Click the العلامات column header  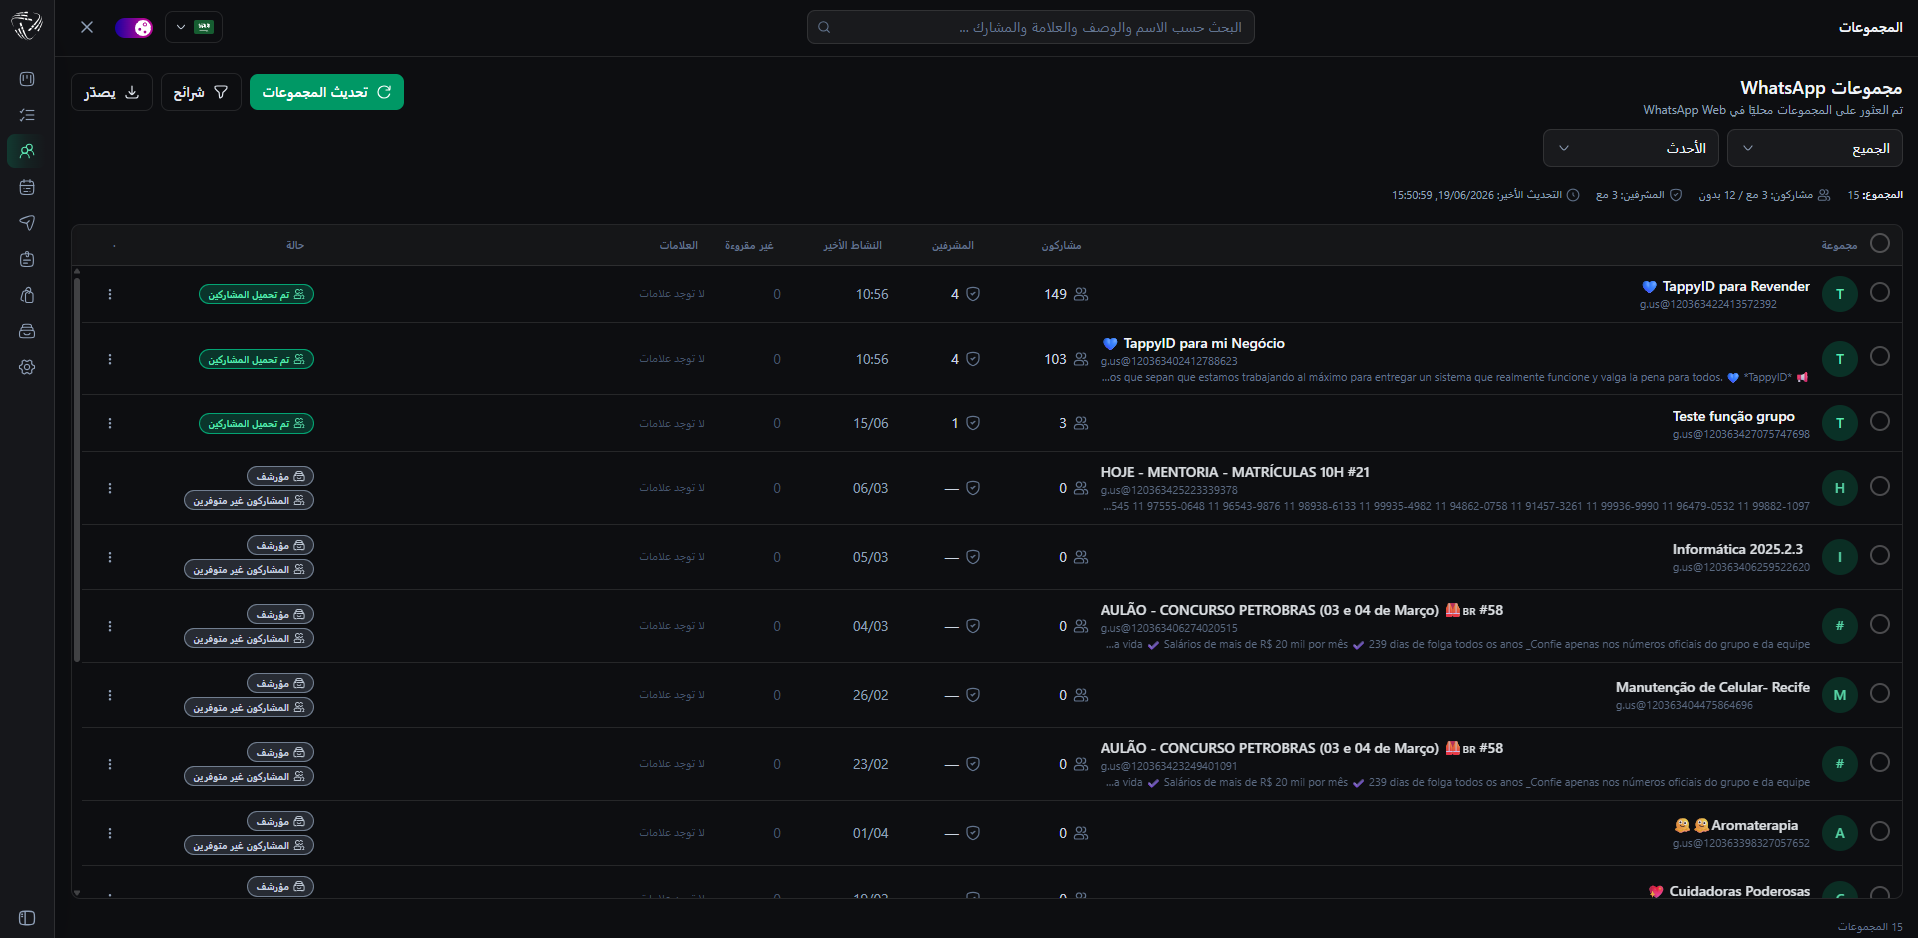coord(679,245)
